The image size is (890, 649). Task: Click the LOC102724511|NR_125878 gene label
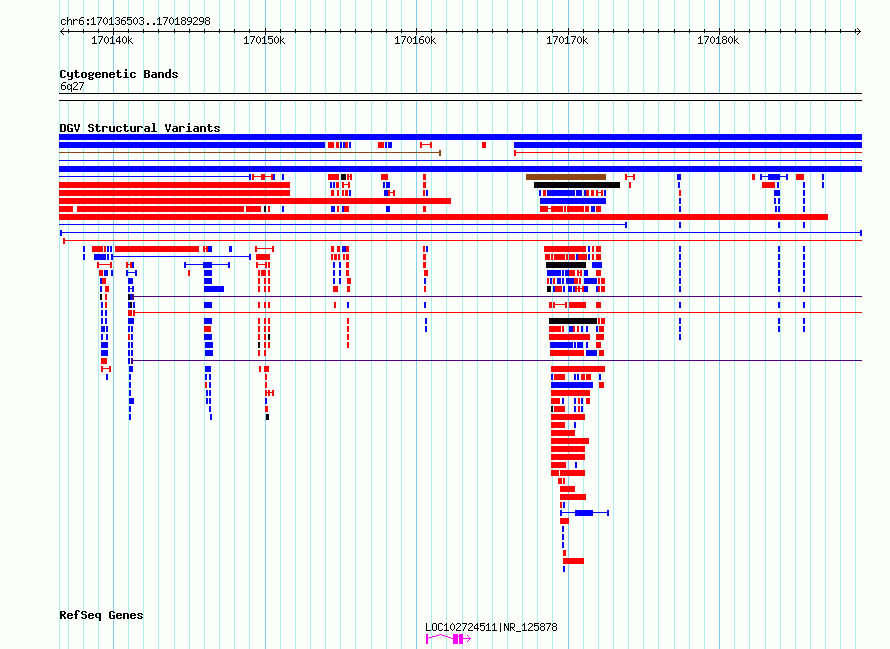[x=491, y=627]
